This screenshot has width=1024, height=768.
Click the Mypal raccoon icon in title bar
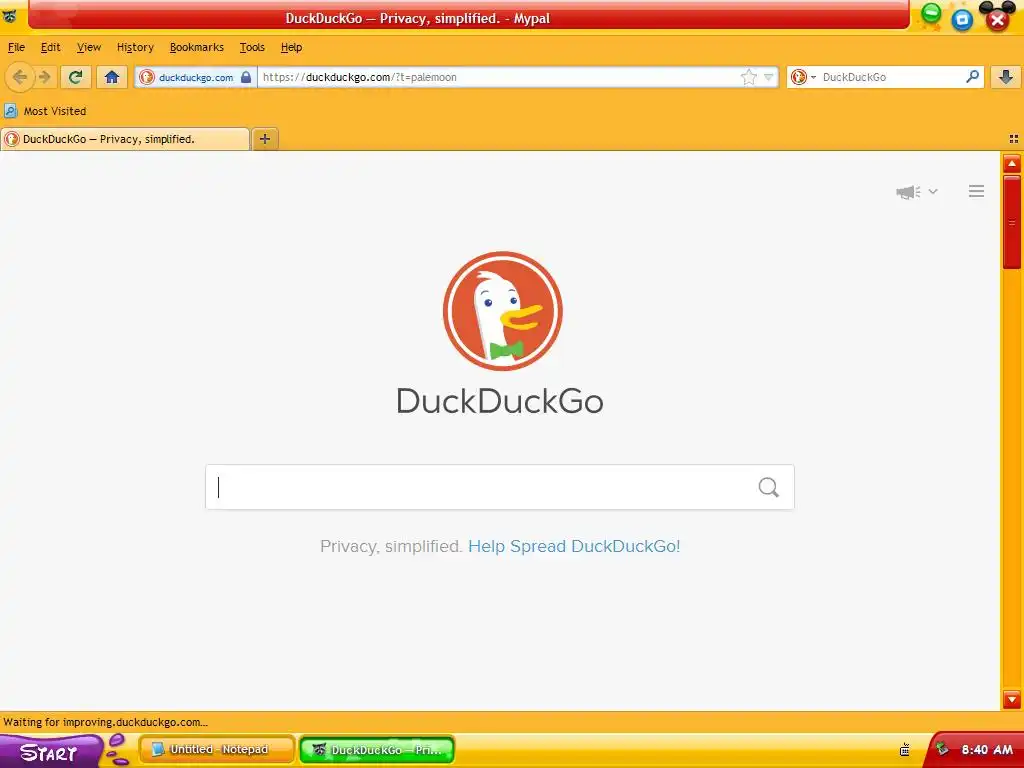click(9, 16)
